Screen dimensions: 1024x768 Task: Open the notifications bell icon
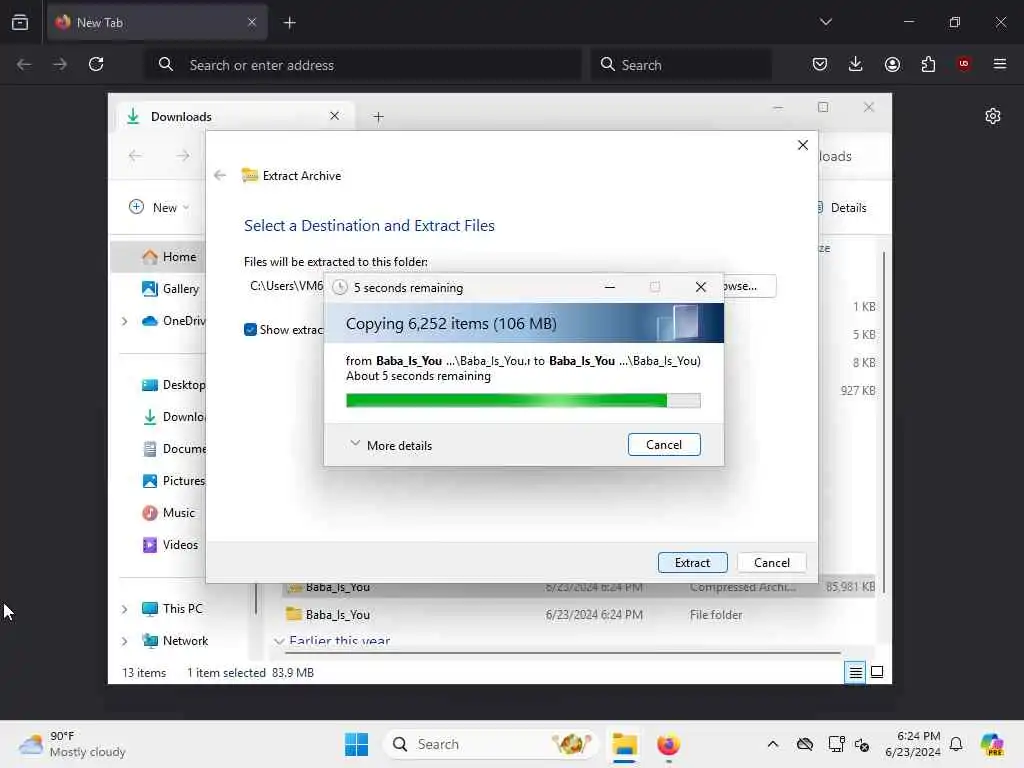[x=956, y=744]
